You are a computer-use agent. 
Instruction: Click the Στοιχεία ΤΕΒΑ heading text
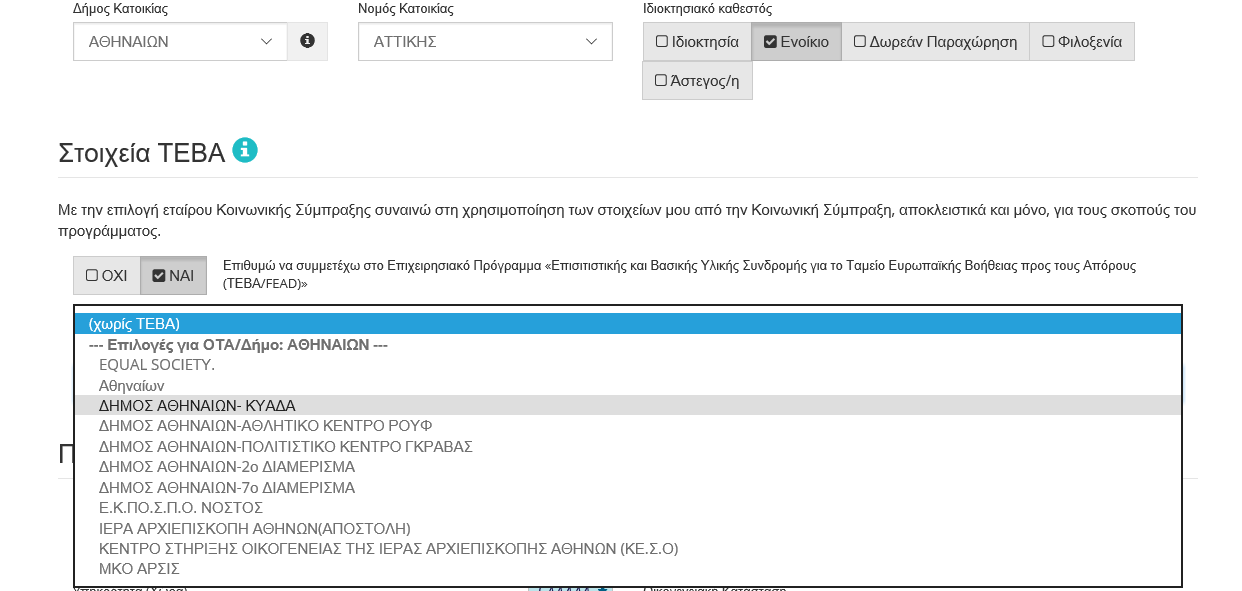click(x=141, y=153)
